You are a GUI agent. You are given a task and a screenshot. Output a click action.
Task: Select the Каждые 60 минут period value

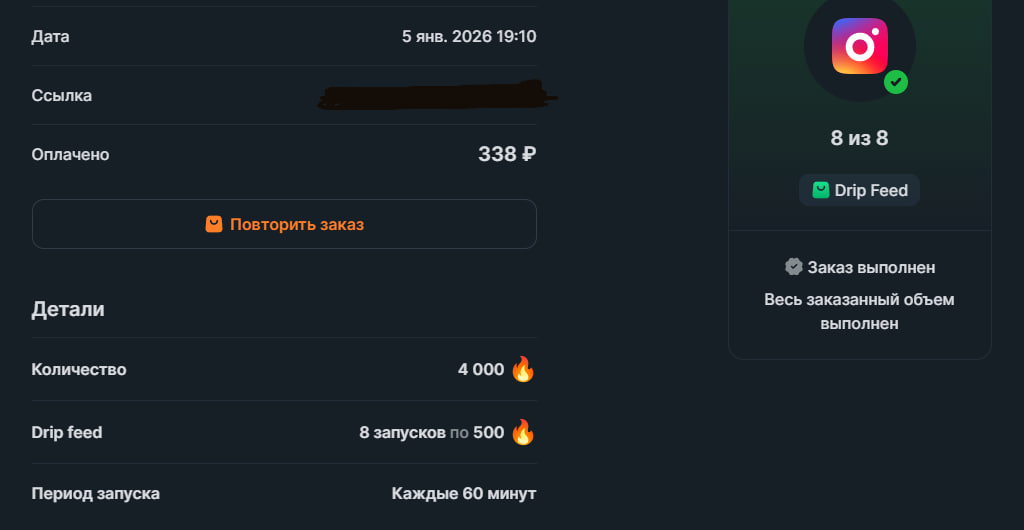coord(464,494)
